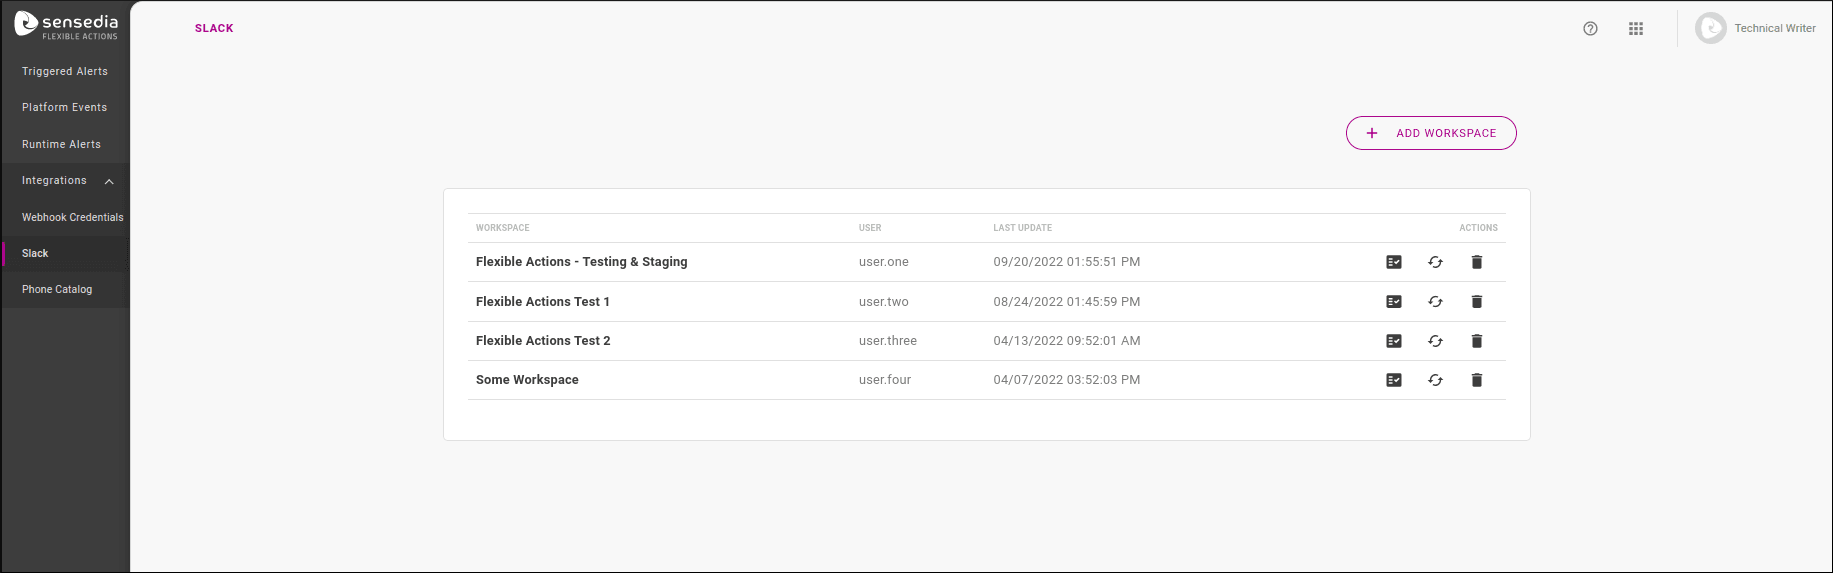Screen dimensions: 1833x573
Task: Delete the Flexible Actions Test 2 workspace
Action: click(1477, 341)
